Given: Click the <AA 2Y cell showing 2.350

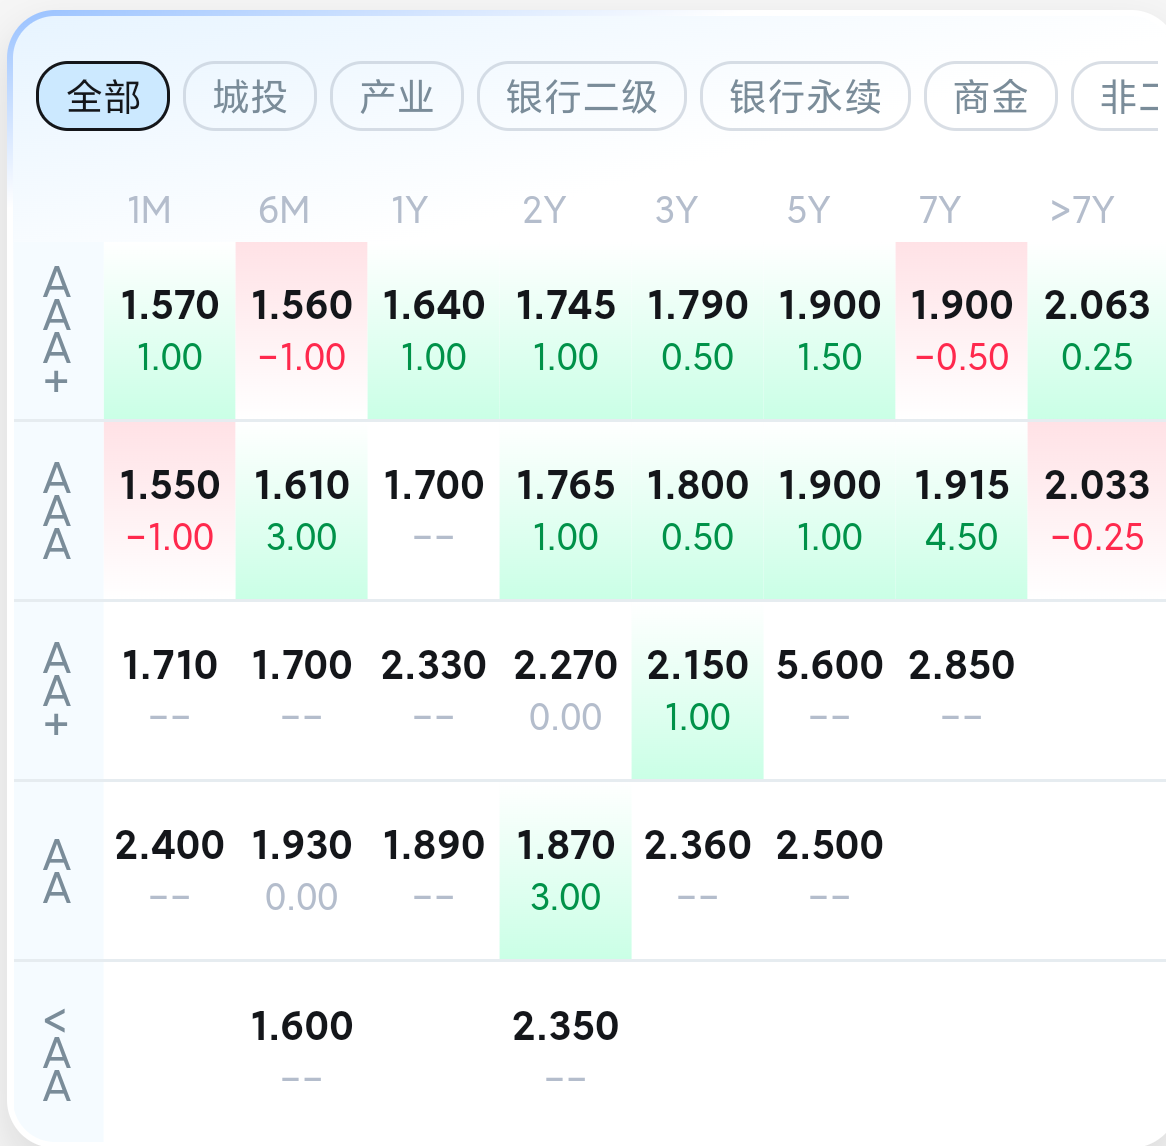Looking at the screenshot, I should click(x=566, y=1051).
